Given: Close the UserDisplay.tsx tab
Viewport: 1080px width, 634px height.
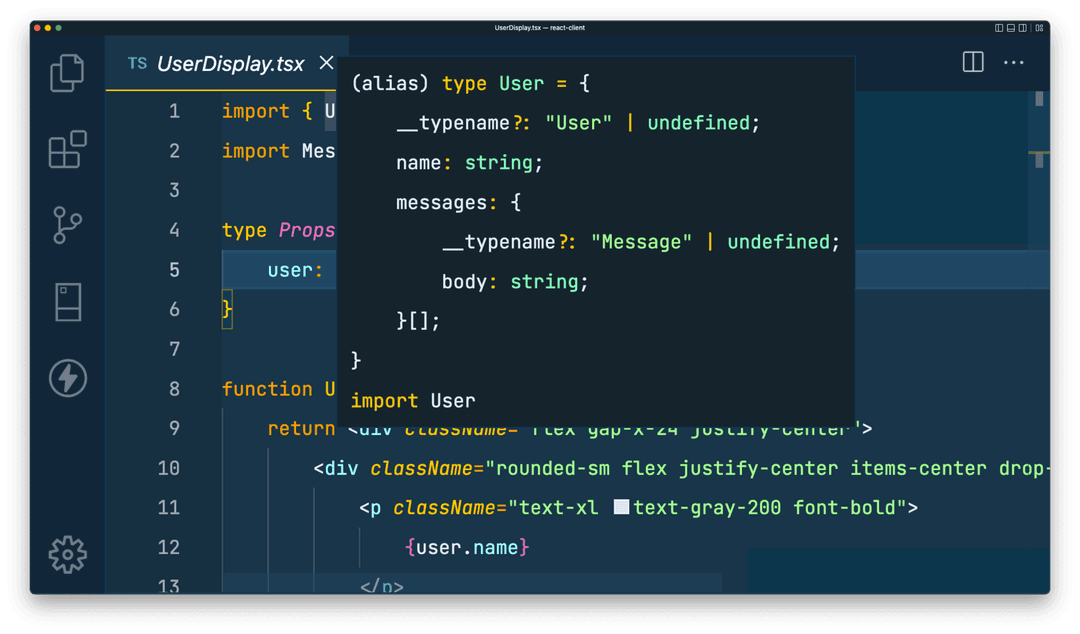Looking at the screenshot, I should (x=326, y=62).
